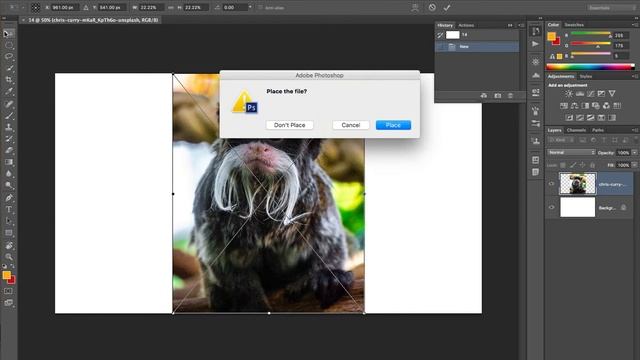Switch to the Channels tab

tap(576, 130)
